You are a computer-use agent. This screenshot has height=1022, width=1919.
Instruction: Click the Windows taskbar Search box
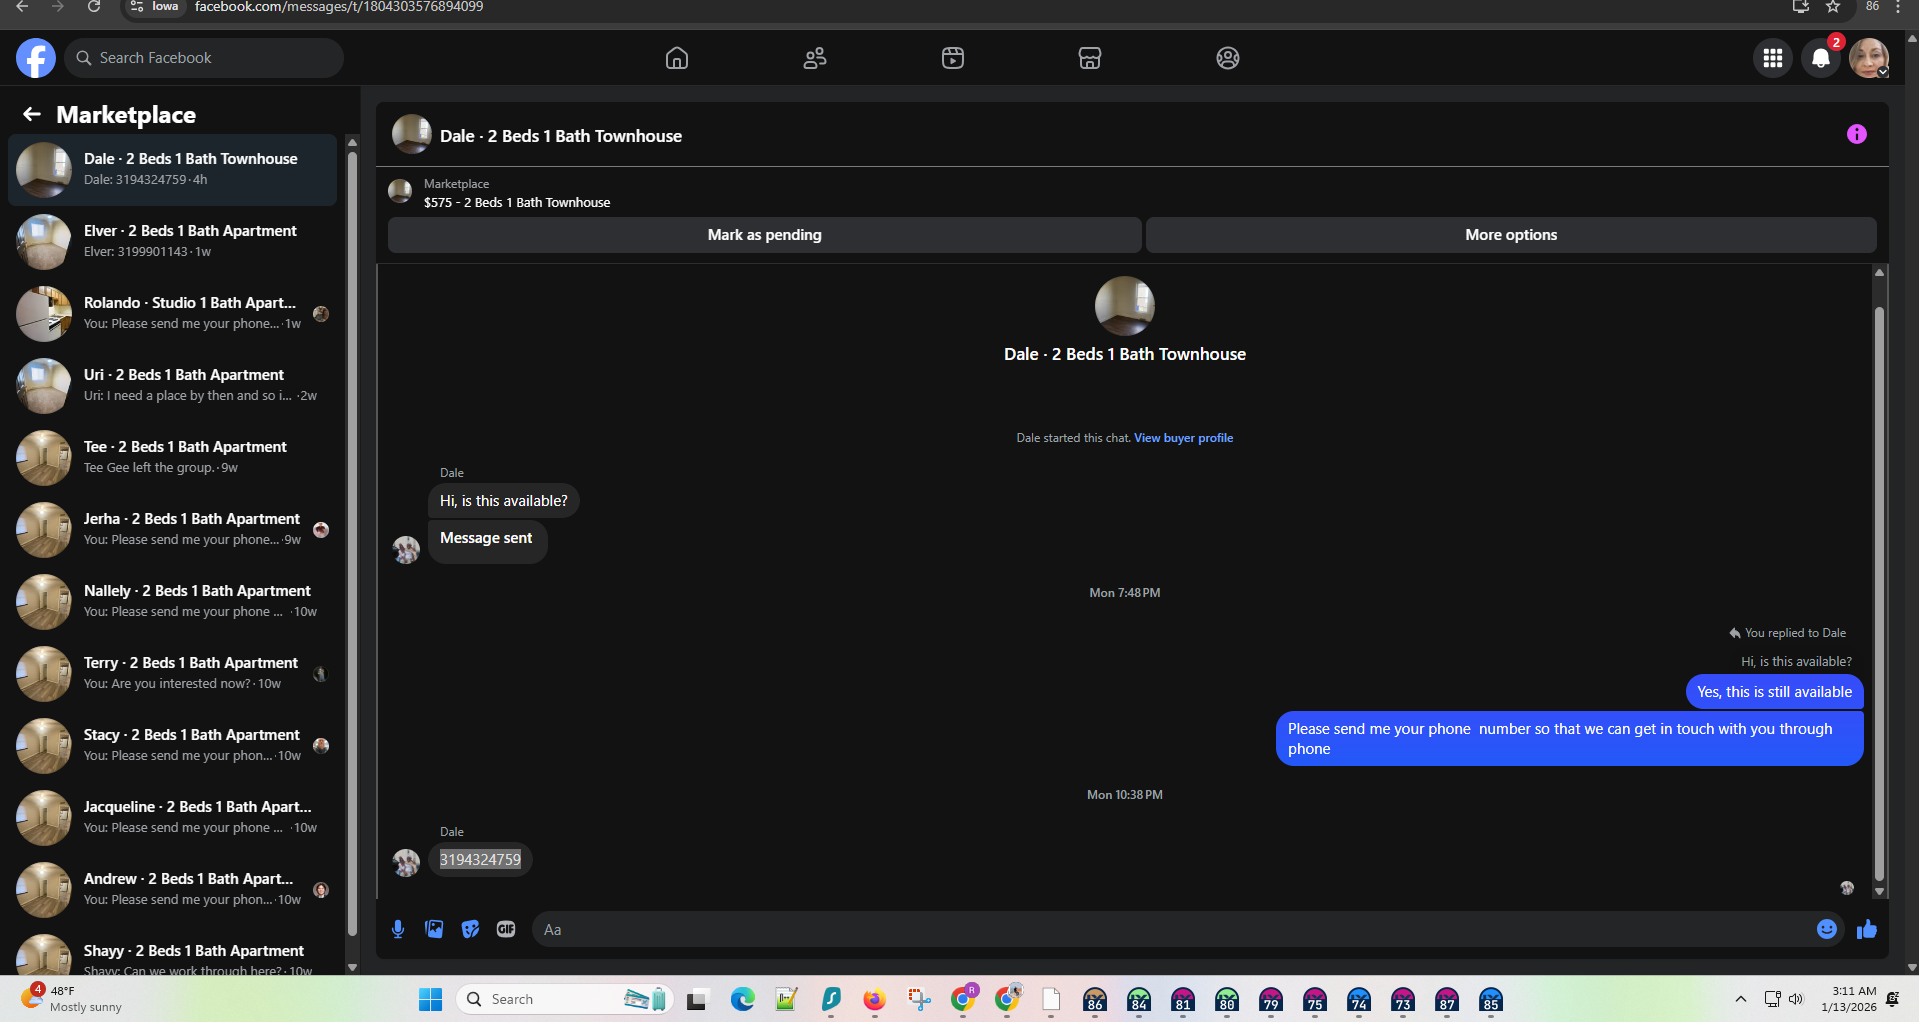pyautogui.click(x=563, y=999)
